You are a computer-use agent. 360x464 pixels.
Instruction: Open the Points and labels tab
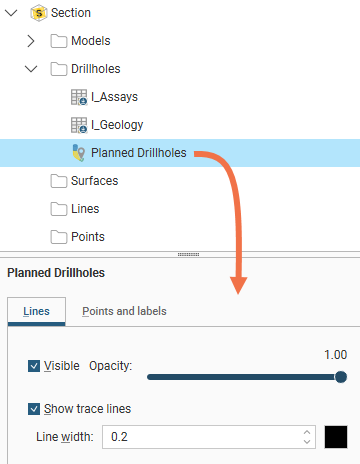point(124,311)
